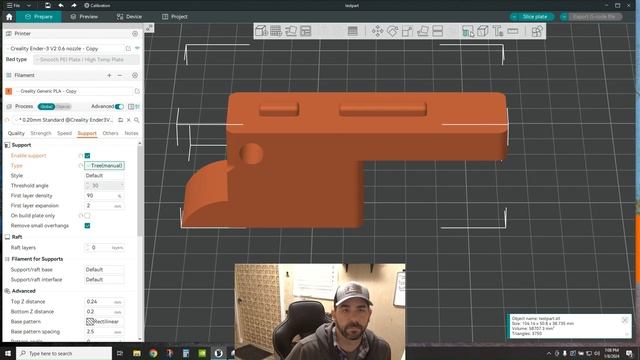Select the Lay on face tool
640x360 pixels.
[x=422, y=31]
